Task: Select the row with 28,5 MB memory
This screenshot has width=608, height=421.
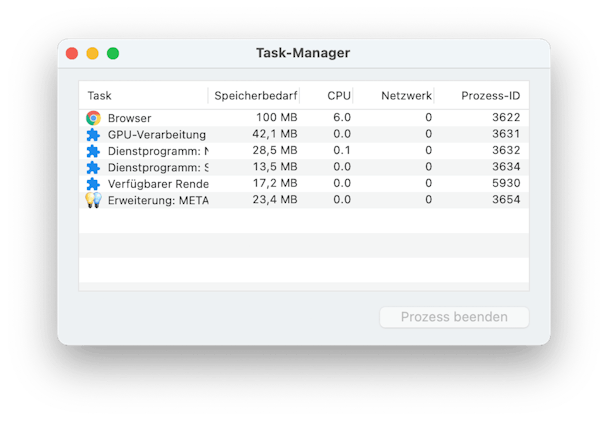Action: [x=304, y=151]
